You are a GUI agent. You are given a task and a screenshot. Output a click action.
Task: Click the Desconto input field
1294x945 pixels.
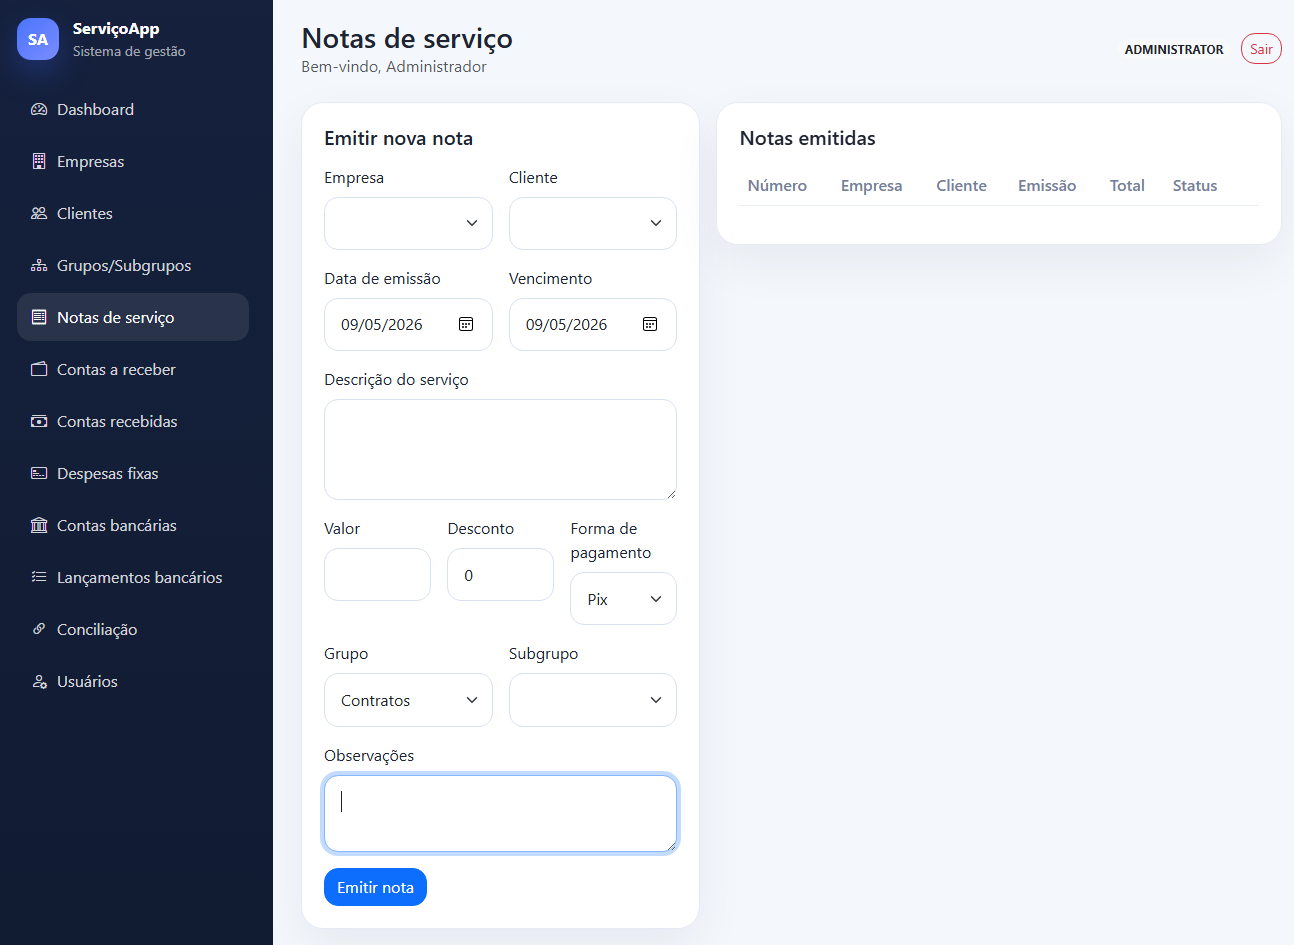(x=500, y=575)
